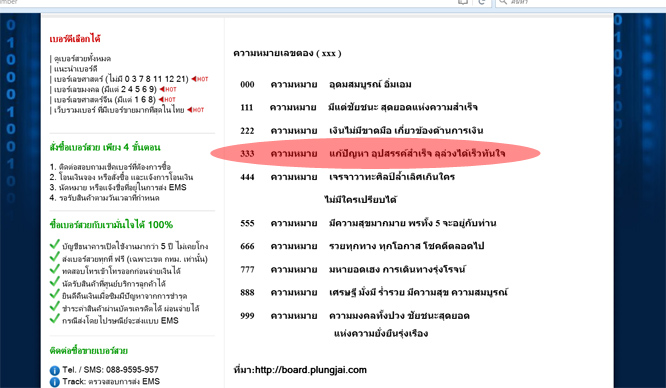Click the number 333 in the highlighted row
This screenshot has width=666, height=388.
click(247, 154)
